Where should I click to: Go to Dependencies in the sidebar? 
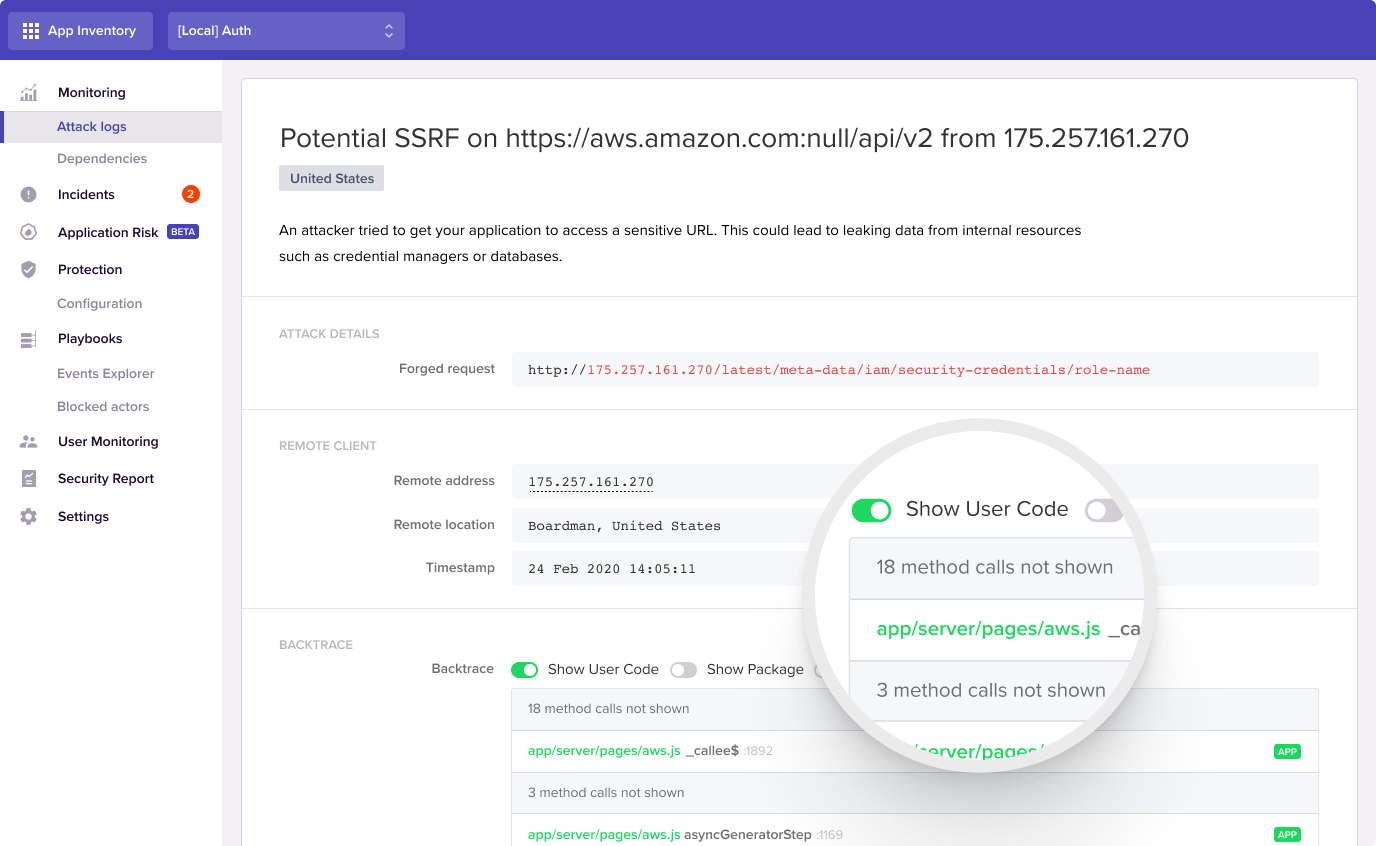pos(102,159)
